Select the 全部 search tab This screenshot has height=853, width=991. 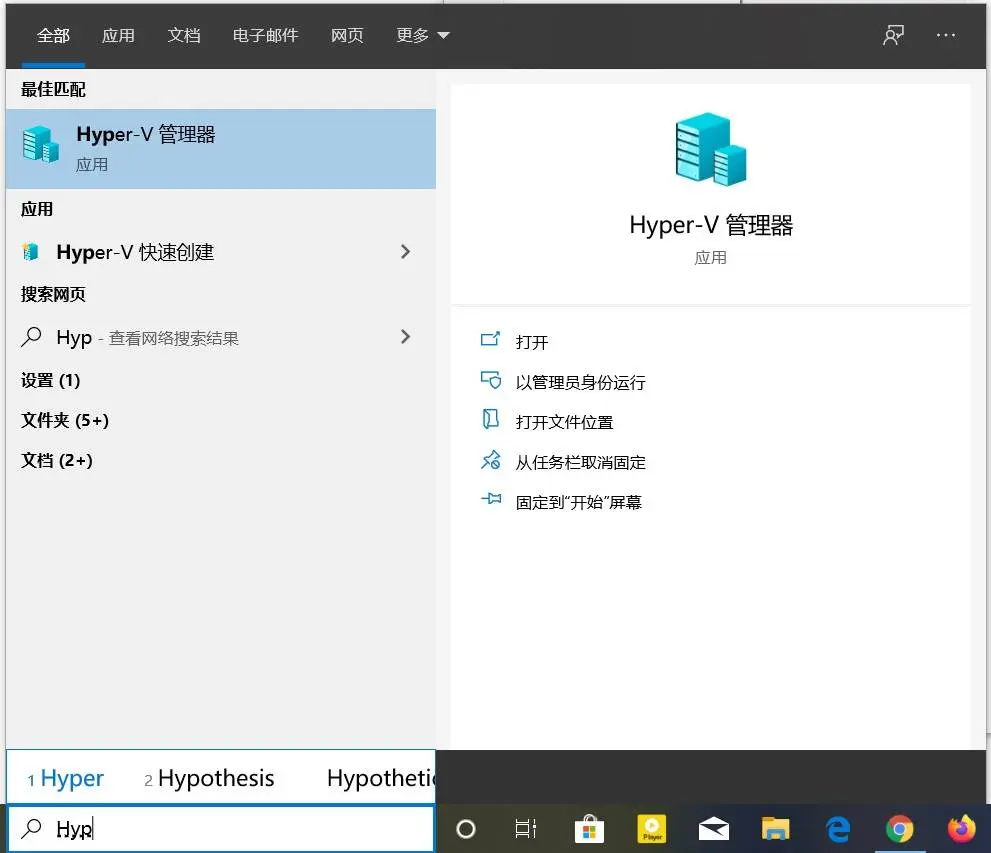point(53,35)
